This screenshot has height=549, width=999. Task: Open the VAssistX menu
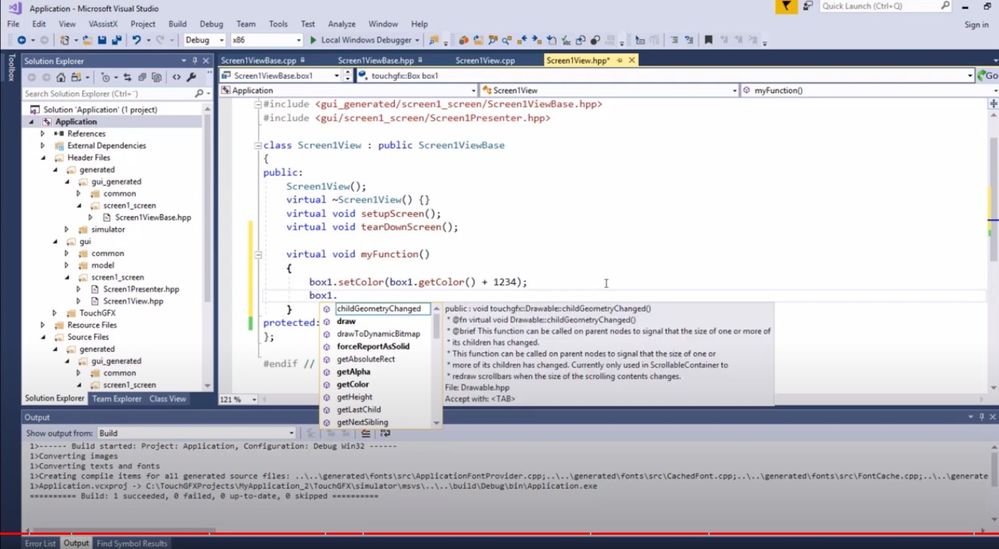103,24
